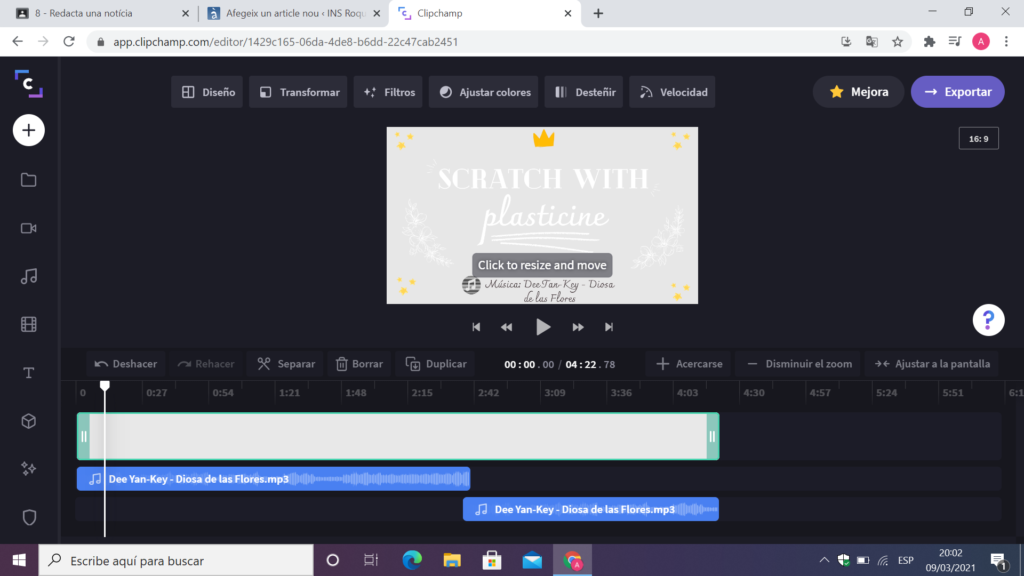Open the 16:9 aspect ratio selector

pyautogui.click(x=978, y=139)
